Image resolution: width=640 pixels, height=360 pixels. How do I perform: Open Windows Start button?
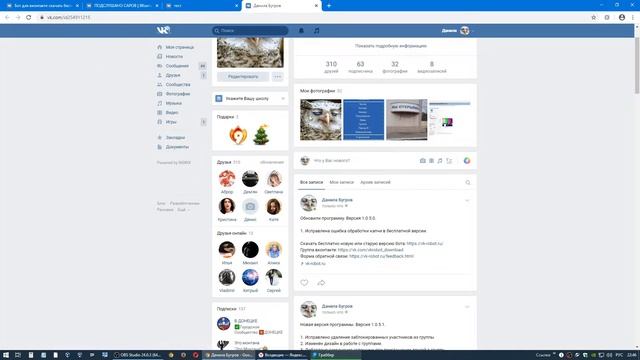click(6, 355)
